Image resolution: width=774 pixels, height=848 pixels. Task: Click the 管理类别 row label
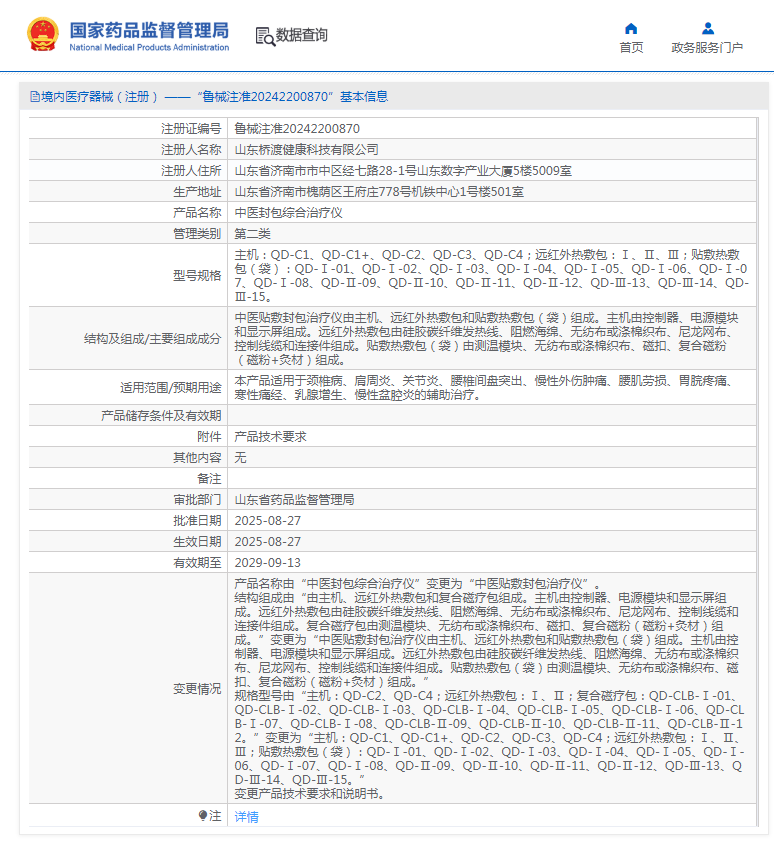[x=197, y=234]
